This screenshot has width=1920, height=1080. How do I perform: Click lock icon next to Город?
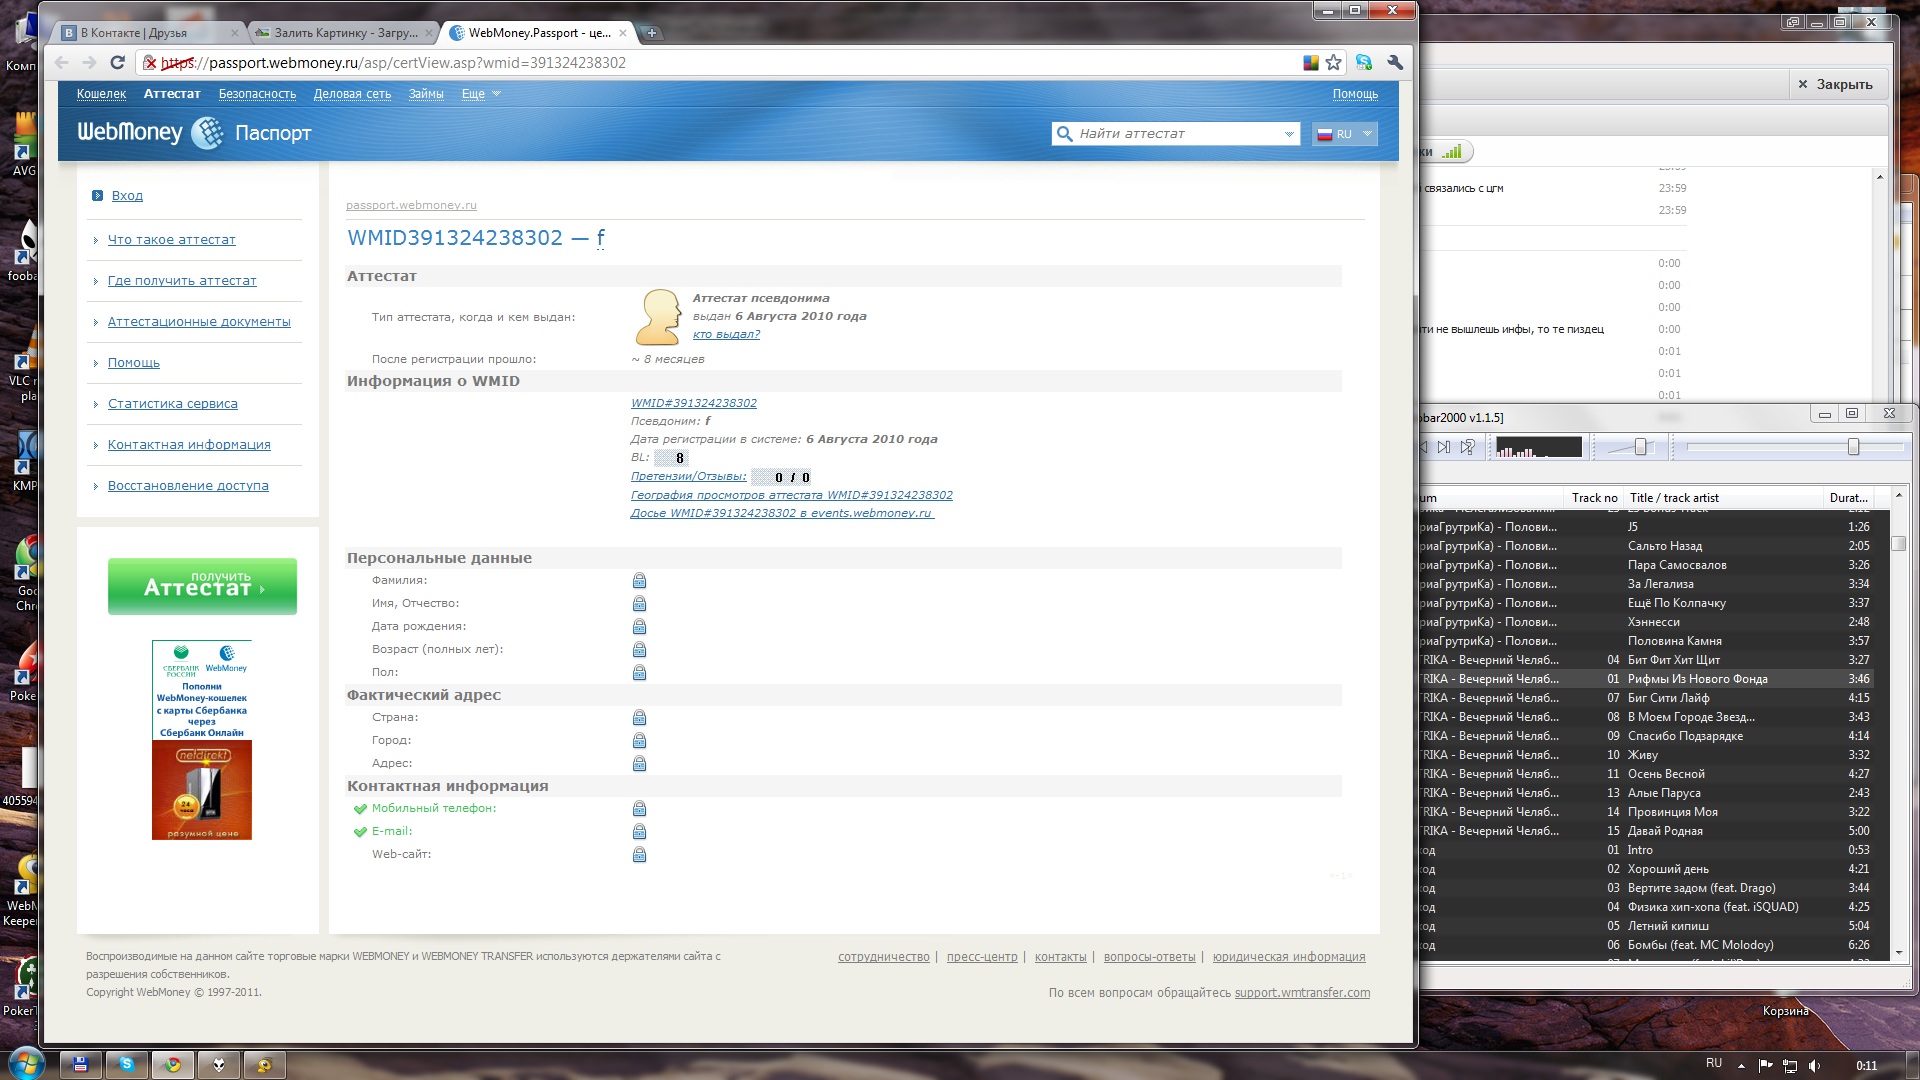(x=639, y=741)
